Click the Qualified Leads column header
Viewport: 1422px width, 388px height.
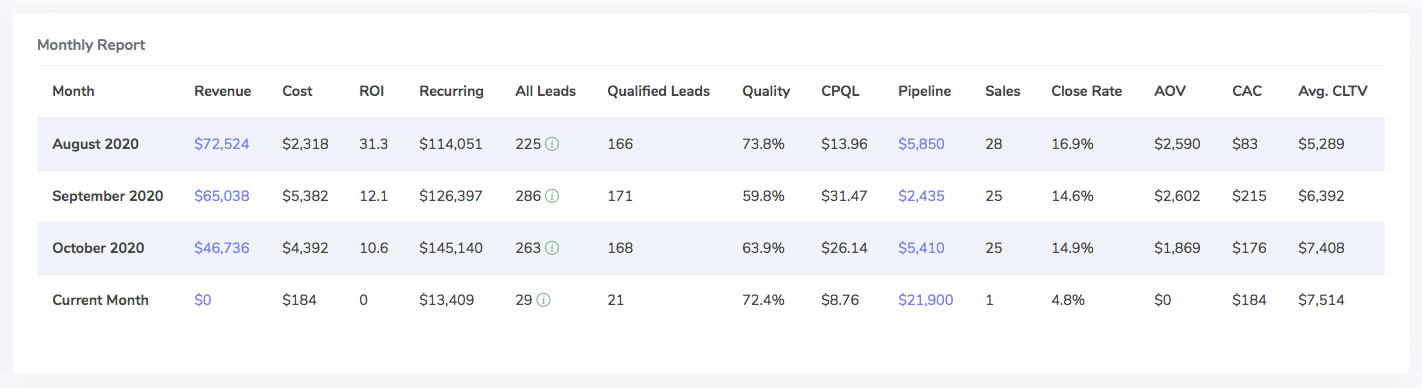click(x=658, y=91)
